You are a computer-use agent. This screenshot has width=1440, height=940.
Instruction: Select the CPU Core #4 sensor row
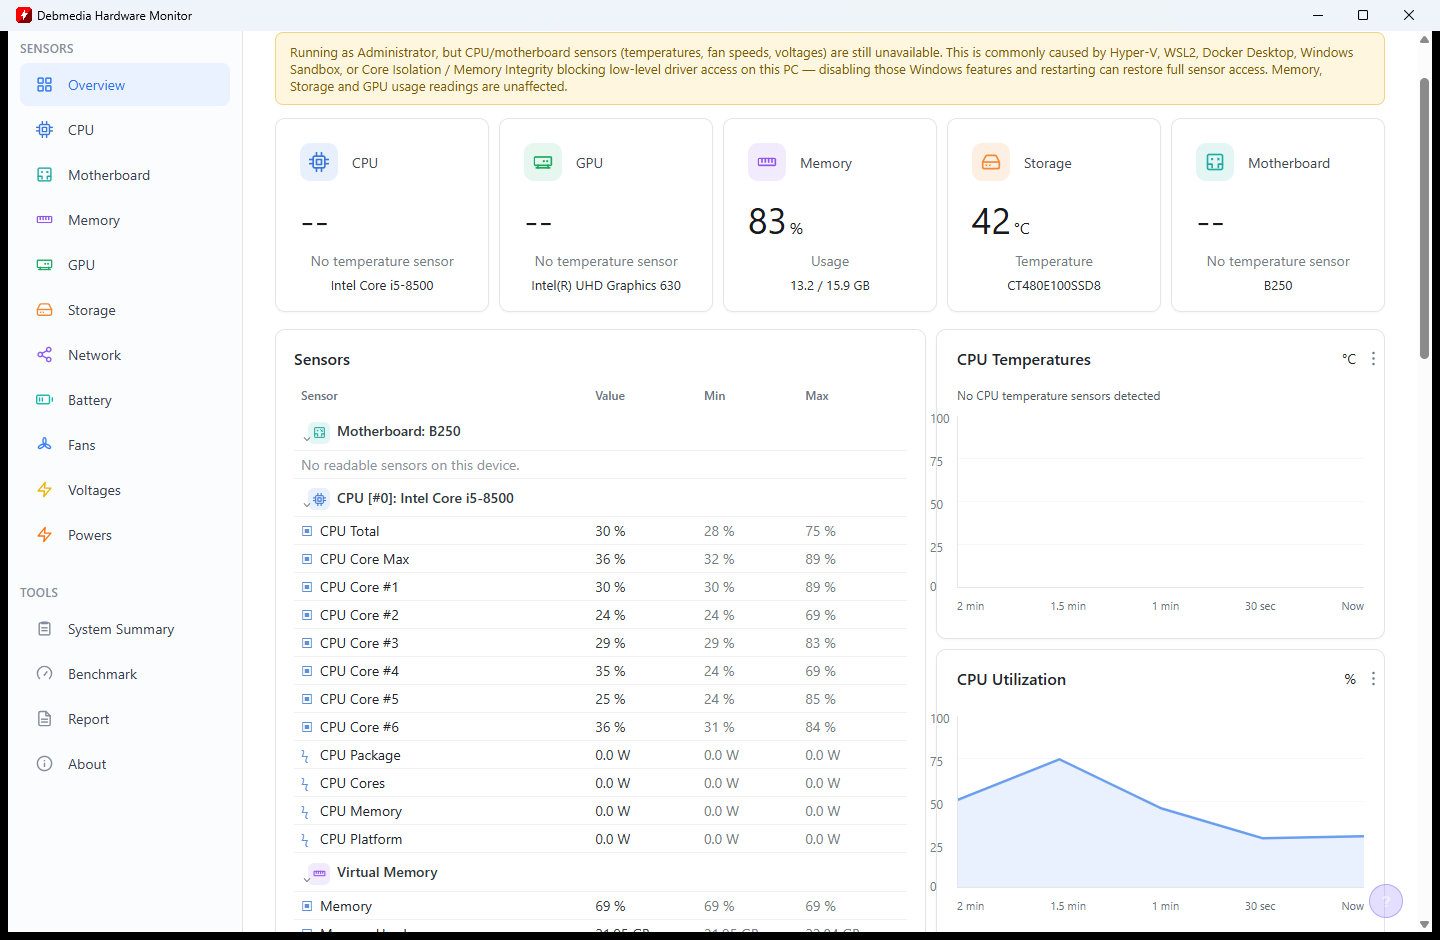[603, 671]
